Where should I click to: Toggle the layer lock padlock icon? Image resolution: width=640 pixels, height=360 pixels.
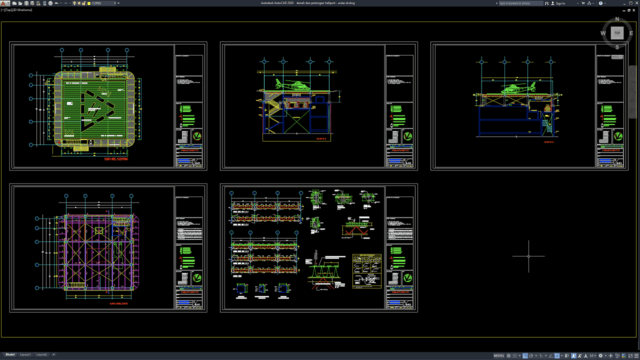84,3
